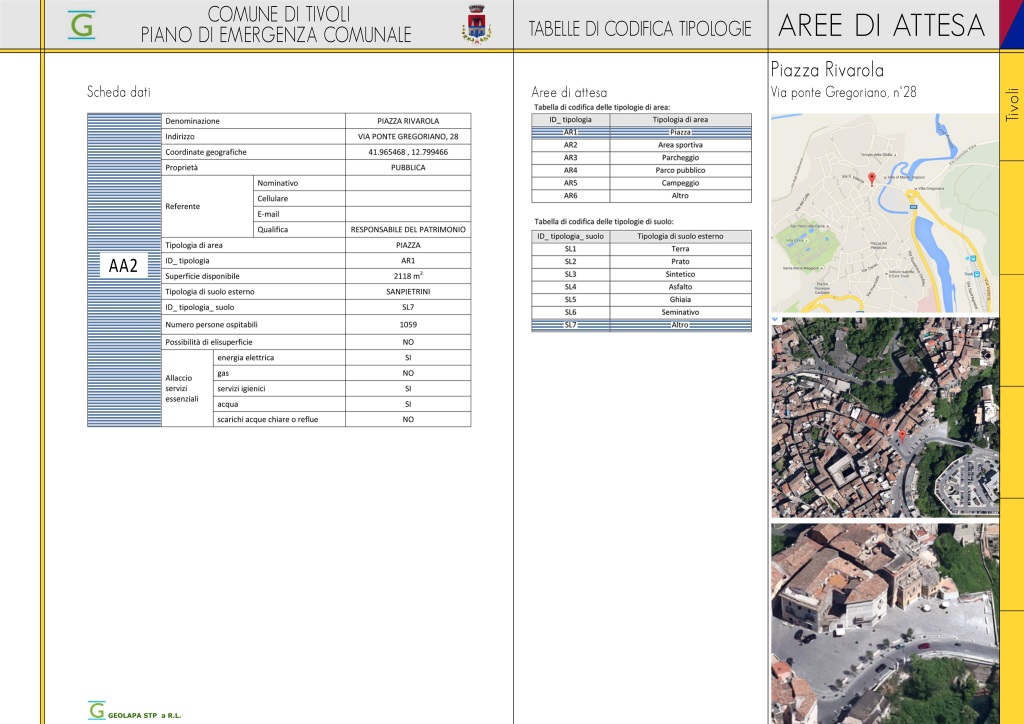Click the NO value for Possibilità di elisuperficie
The width and height of the screenshot is (1024, 724).
[x=408, y=342]
